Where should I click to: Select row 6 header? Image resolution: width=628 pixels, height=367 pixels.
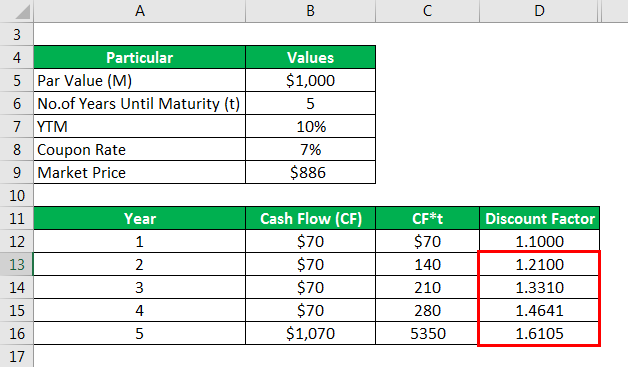(16, 103)
